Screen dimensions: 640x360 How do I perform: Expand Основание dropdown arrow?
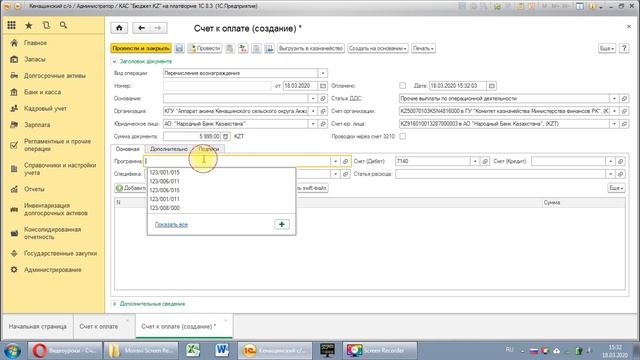[313, 98]
